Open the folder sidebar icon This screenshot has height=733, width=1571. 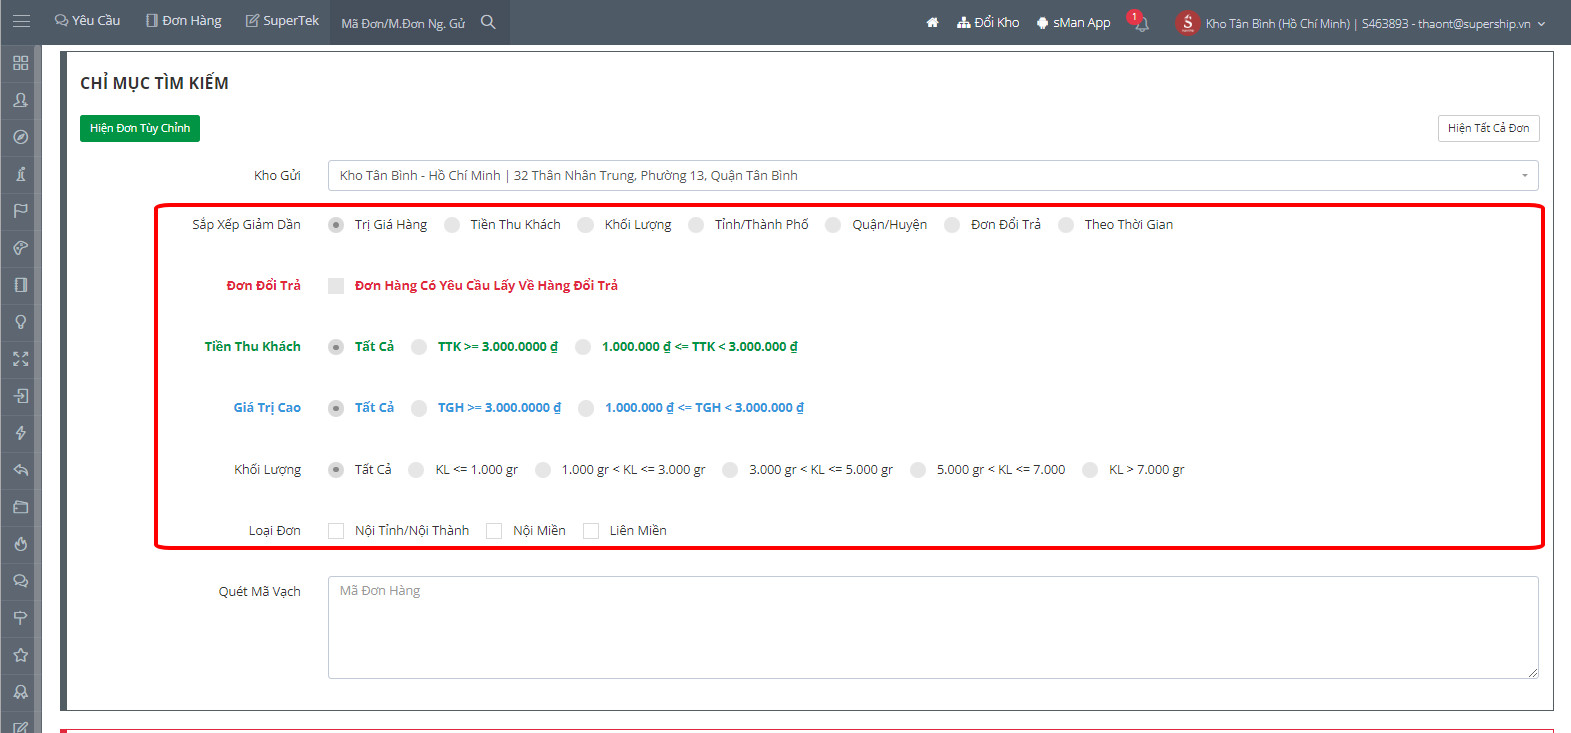[20, 507]
